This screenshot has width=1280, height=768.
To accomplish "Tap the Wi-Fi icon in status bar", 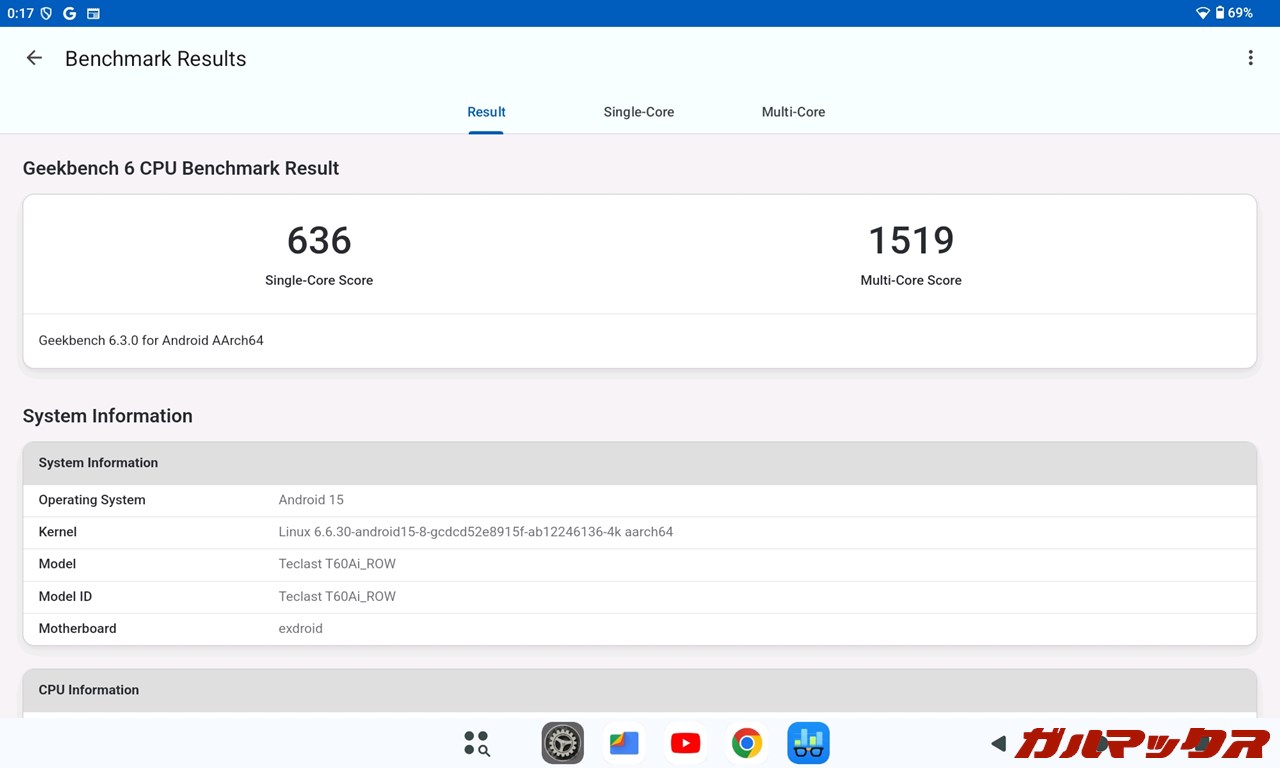I will [1203, 13].
